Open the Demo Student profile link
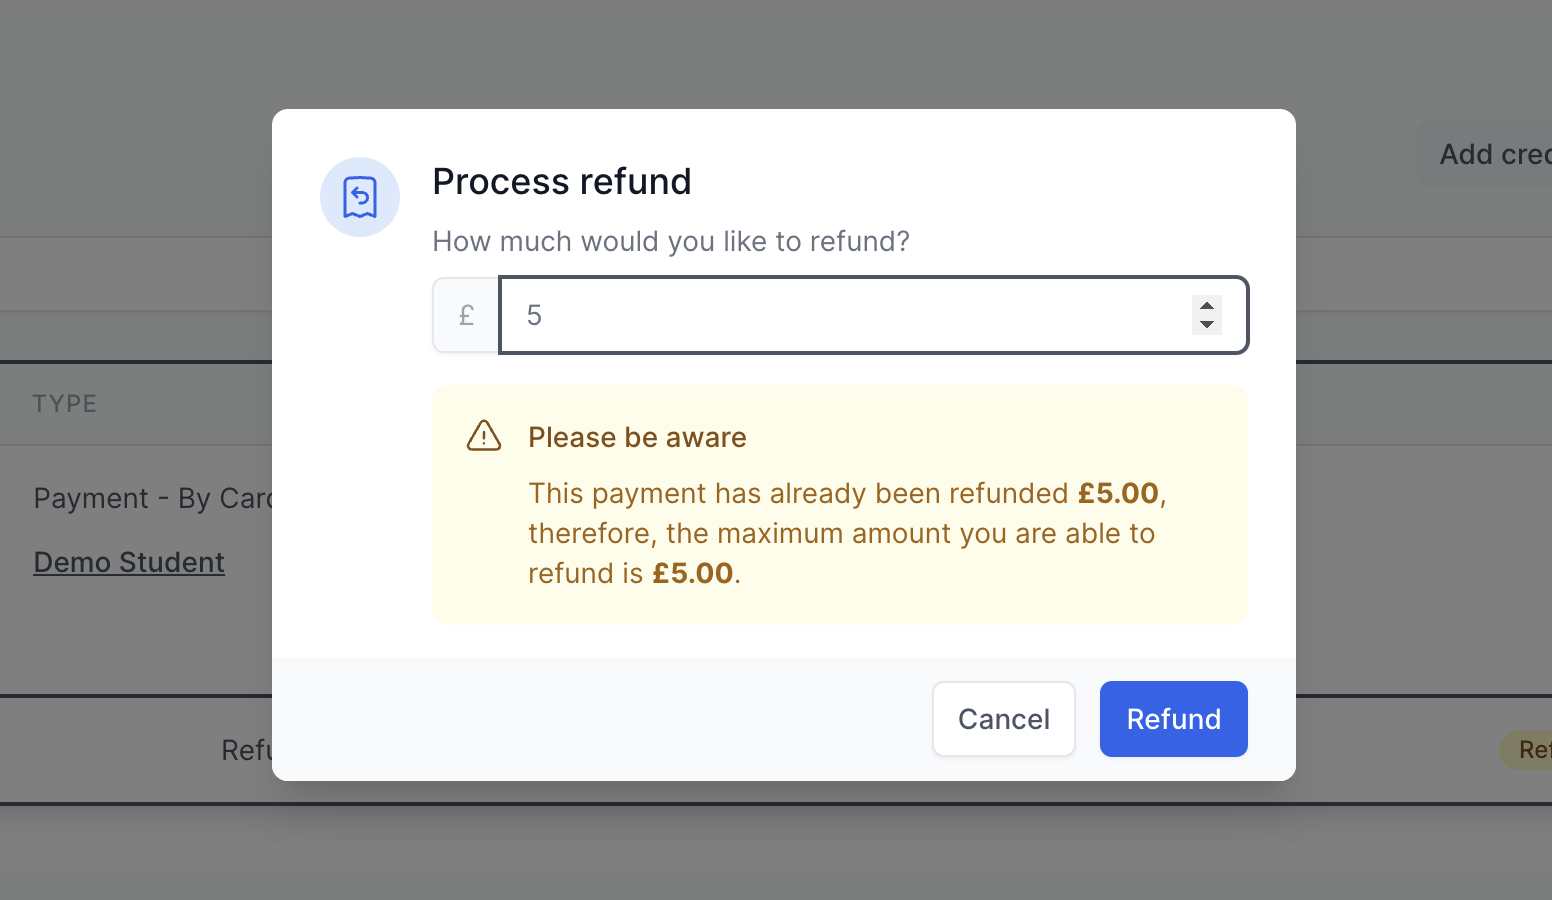 pos(129,561)
